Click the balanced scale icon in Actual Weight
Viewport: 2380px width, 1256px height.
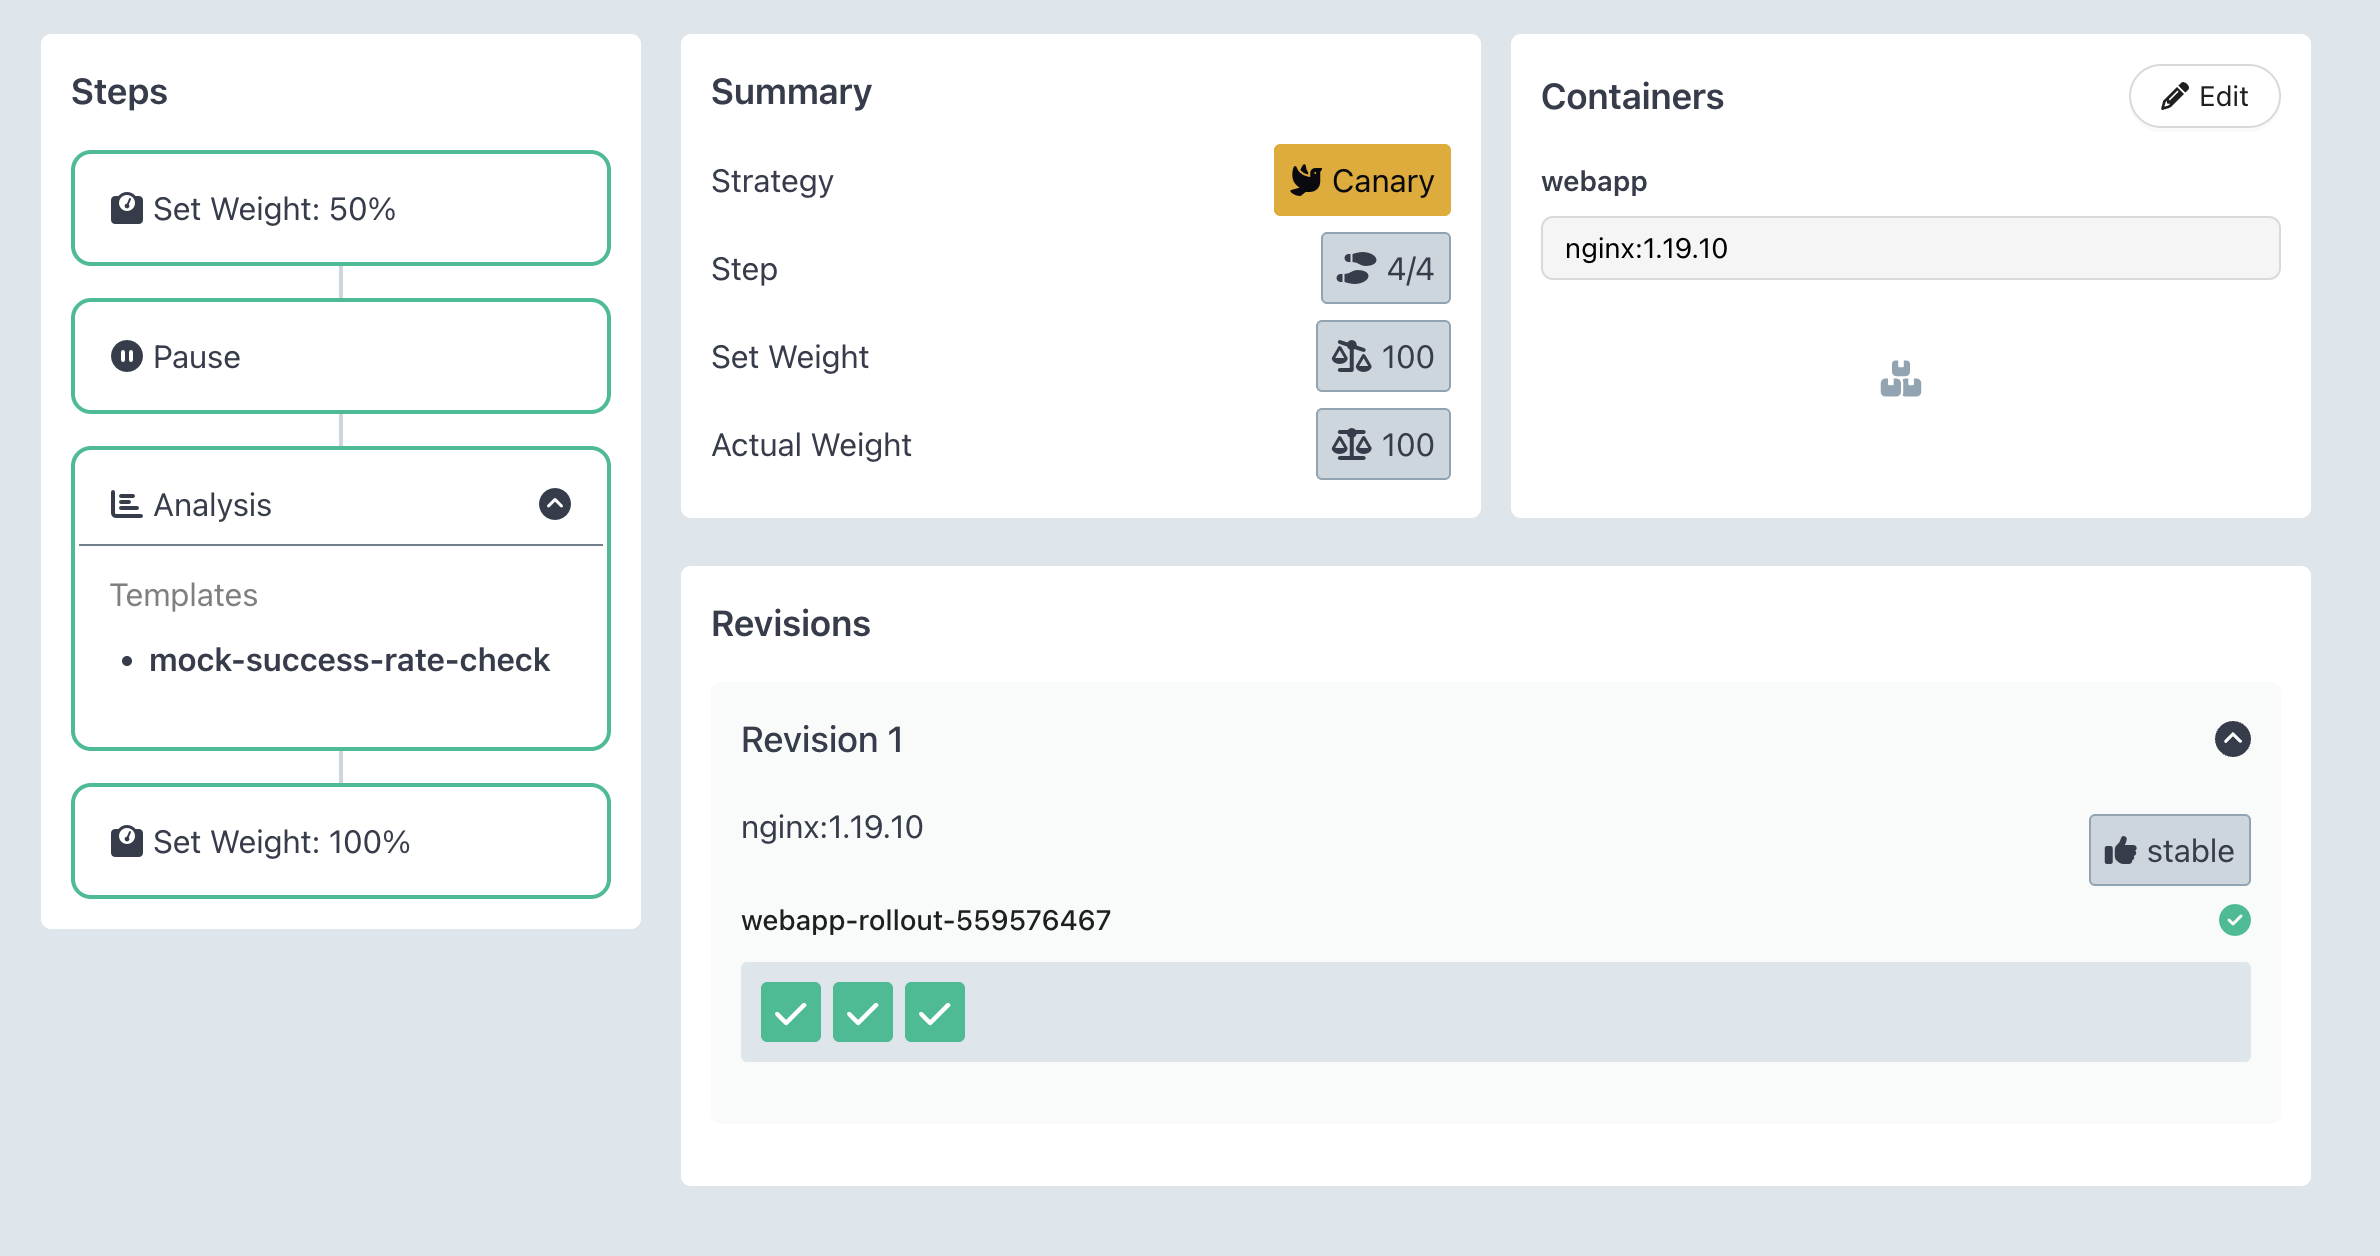tap(1351, 444)
